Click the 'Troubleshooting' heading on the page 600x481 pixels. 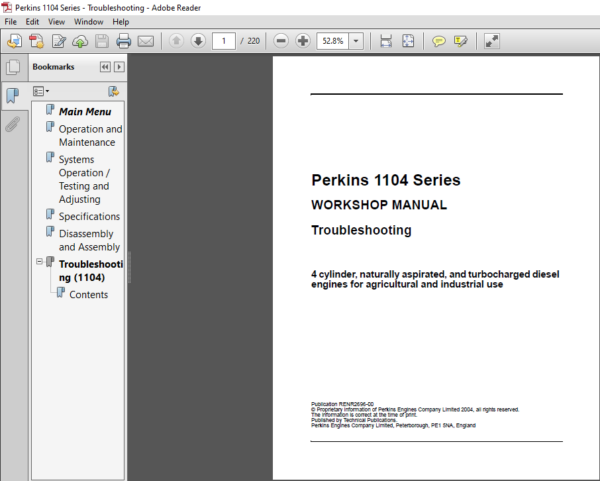tap(361, 230)
